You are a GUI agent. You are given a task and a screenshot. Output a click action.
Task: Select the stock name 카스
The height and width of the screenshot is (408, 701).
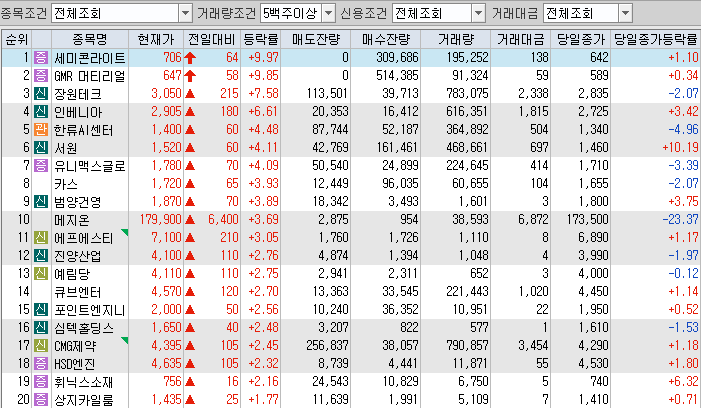[66, 184]
